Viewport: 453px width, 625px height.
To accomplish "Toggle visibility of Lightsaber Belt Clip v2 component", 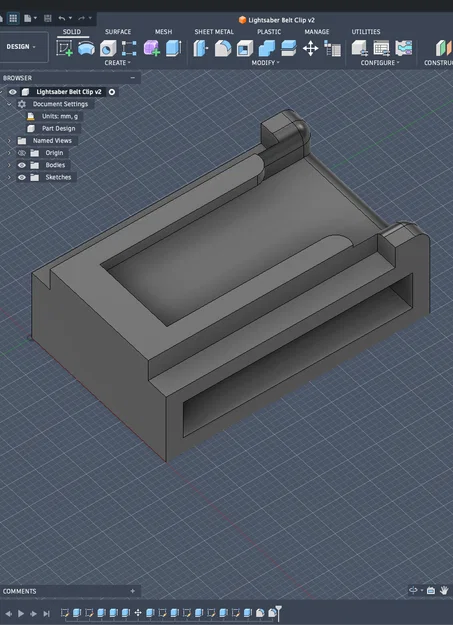I will [x=13, y=92].
